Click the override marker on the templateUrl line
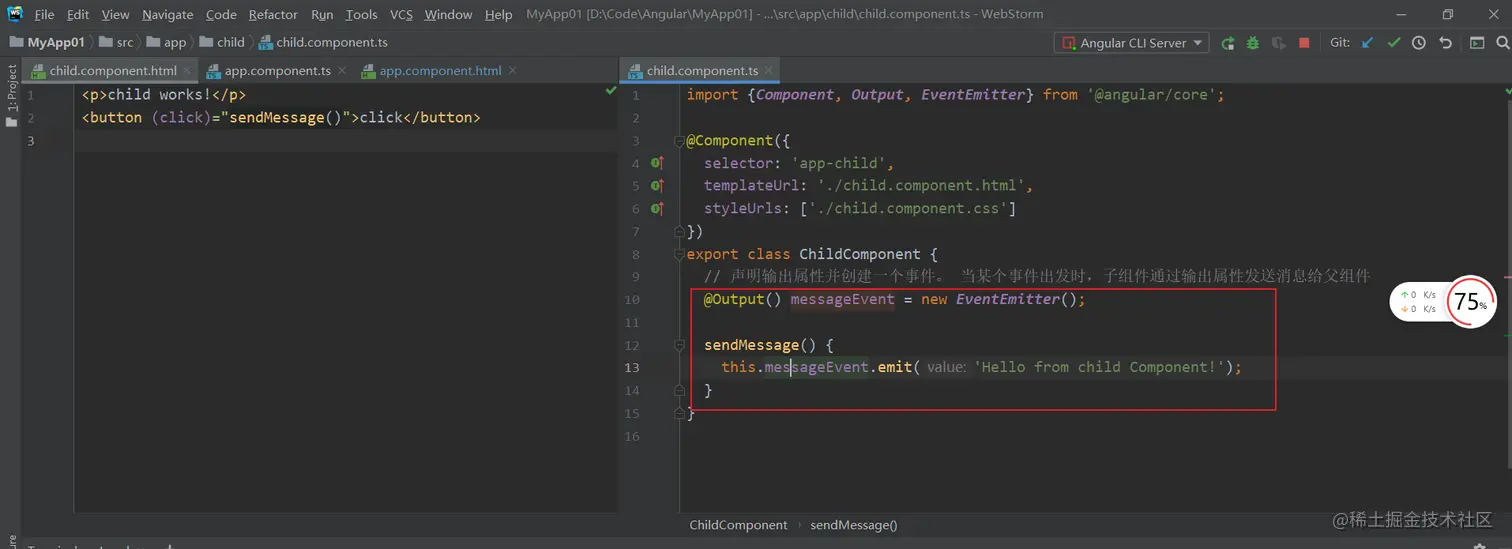Image resolution: width=1512 pixels, height=549 pixels. [x=657, y=186]
